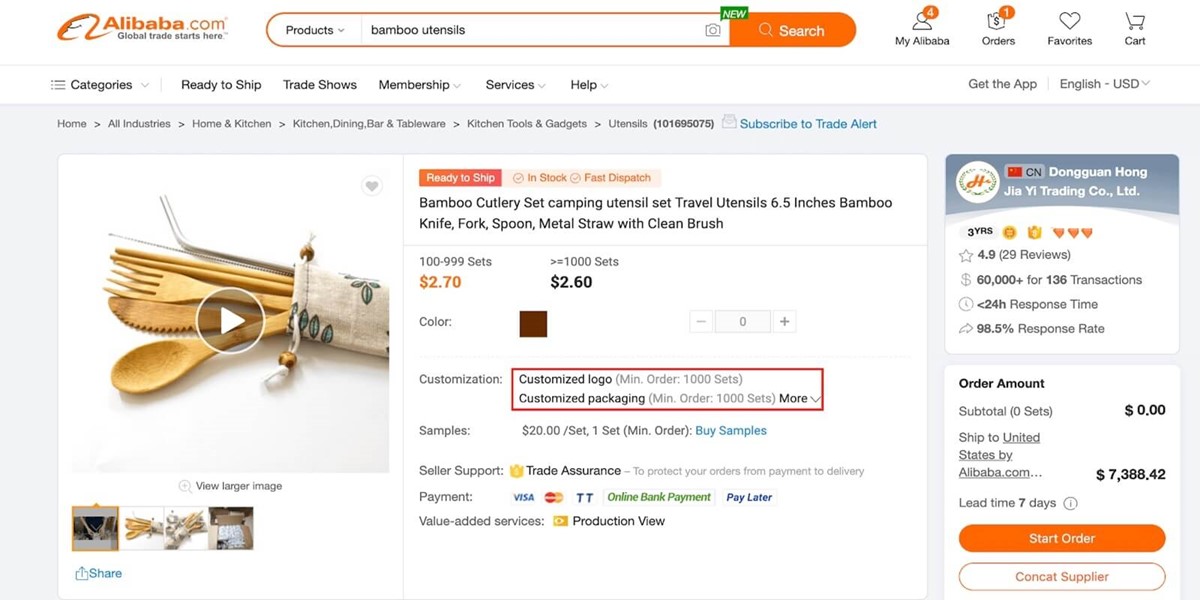This screenshot has height=600, width=1200.
Task: Expand More customization options
Action: click(x=800, y=398)
